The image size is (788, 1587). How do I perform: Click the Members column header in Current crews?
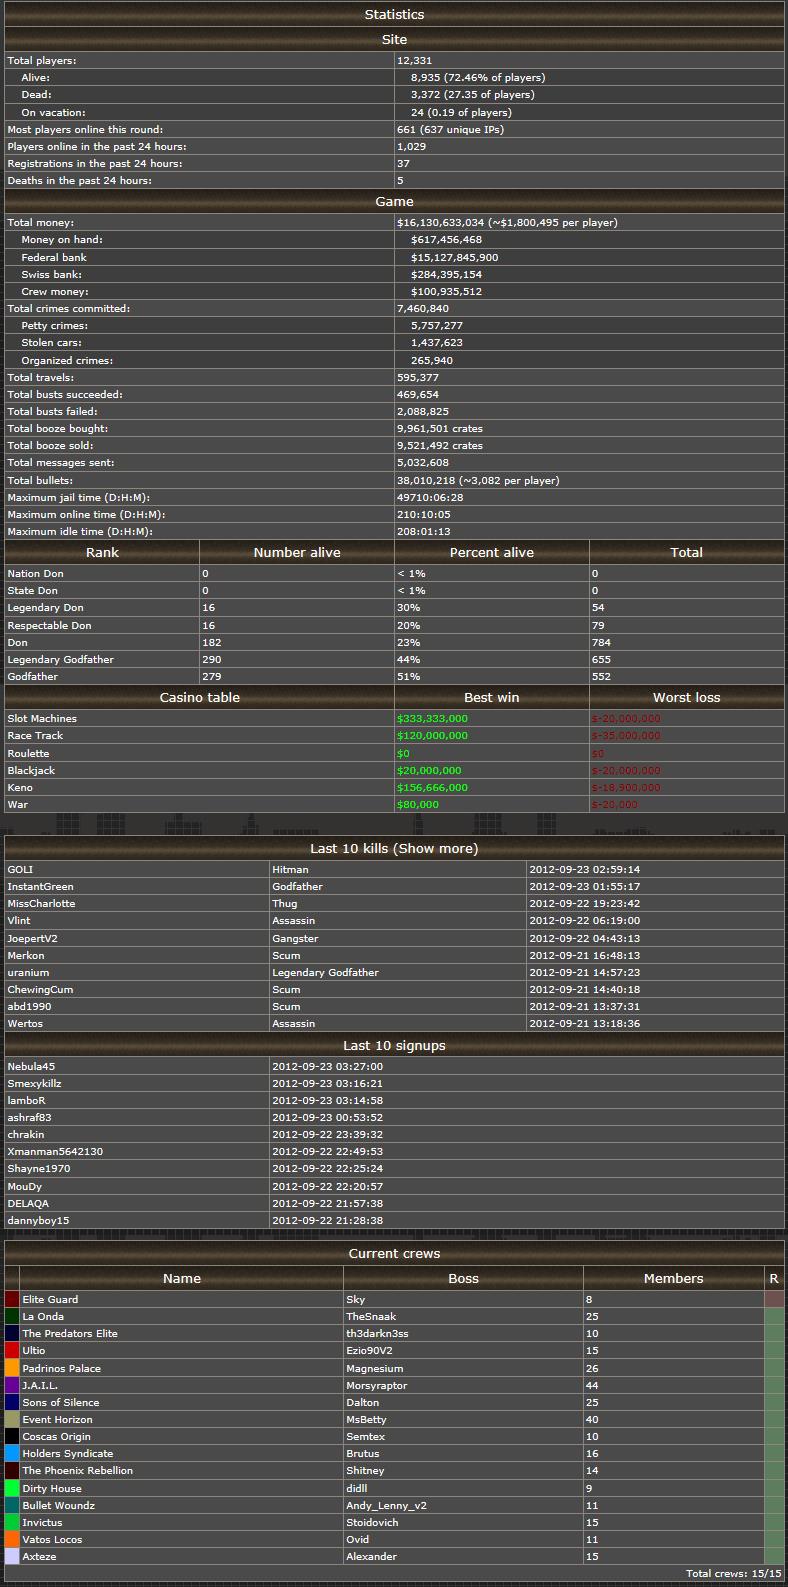point(673,1279)
